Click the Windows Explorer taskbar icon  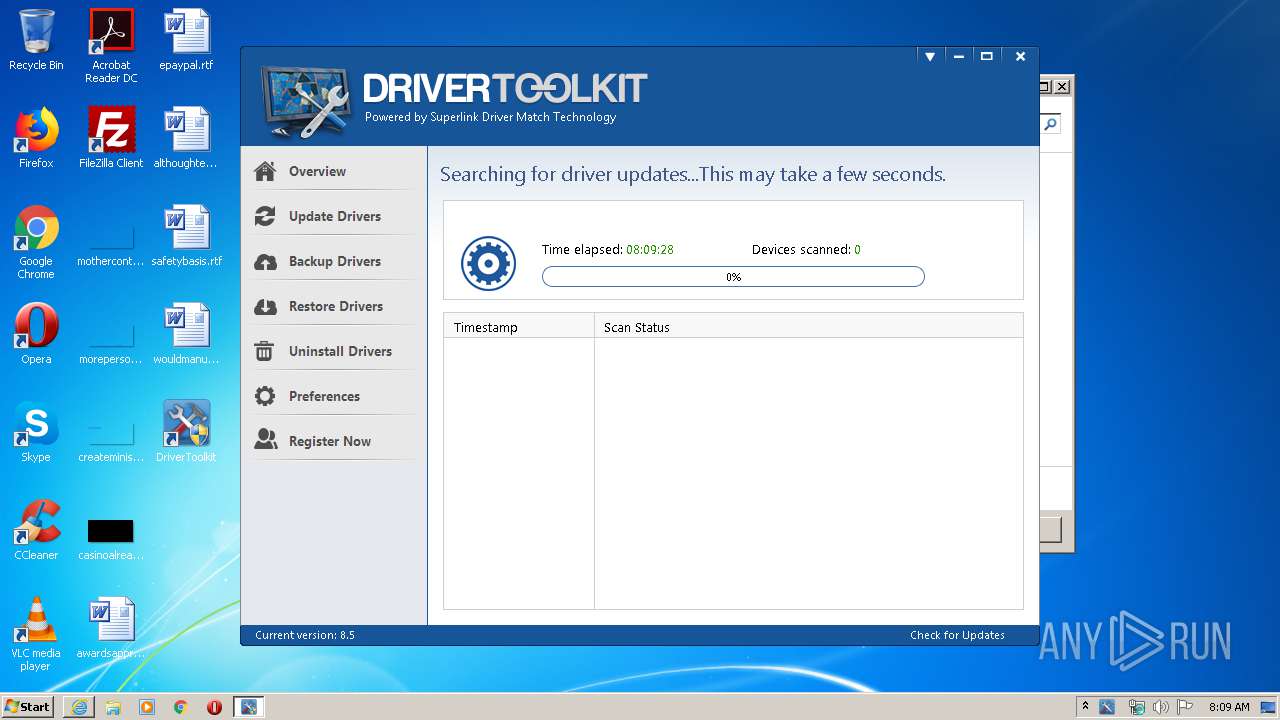(x=113, y=707)
